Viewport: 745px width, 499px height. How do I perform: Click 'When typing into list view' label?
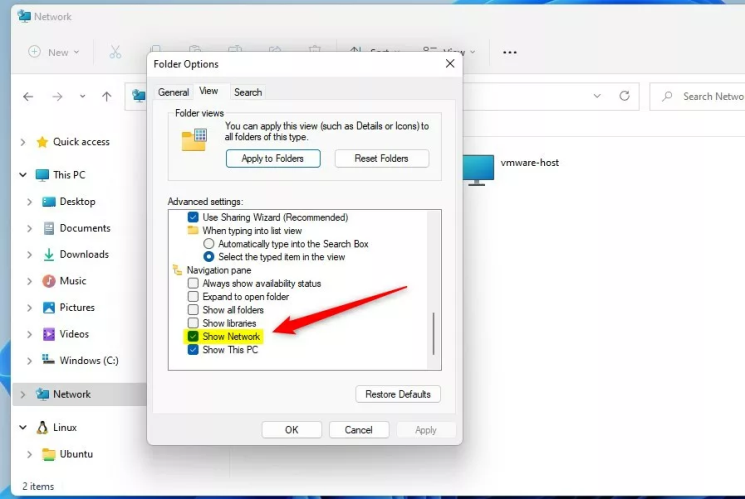click(x=252, y=230)
